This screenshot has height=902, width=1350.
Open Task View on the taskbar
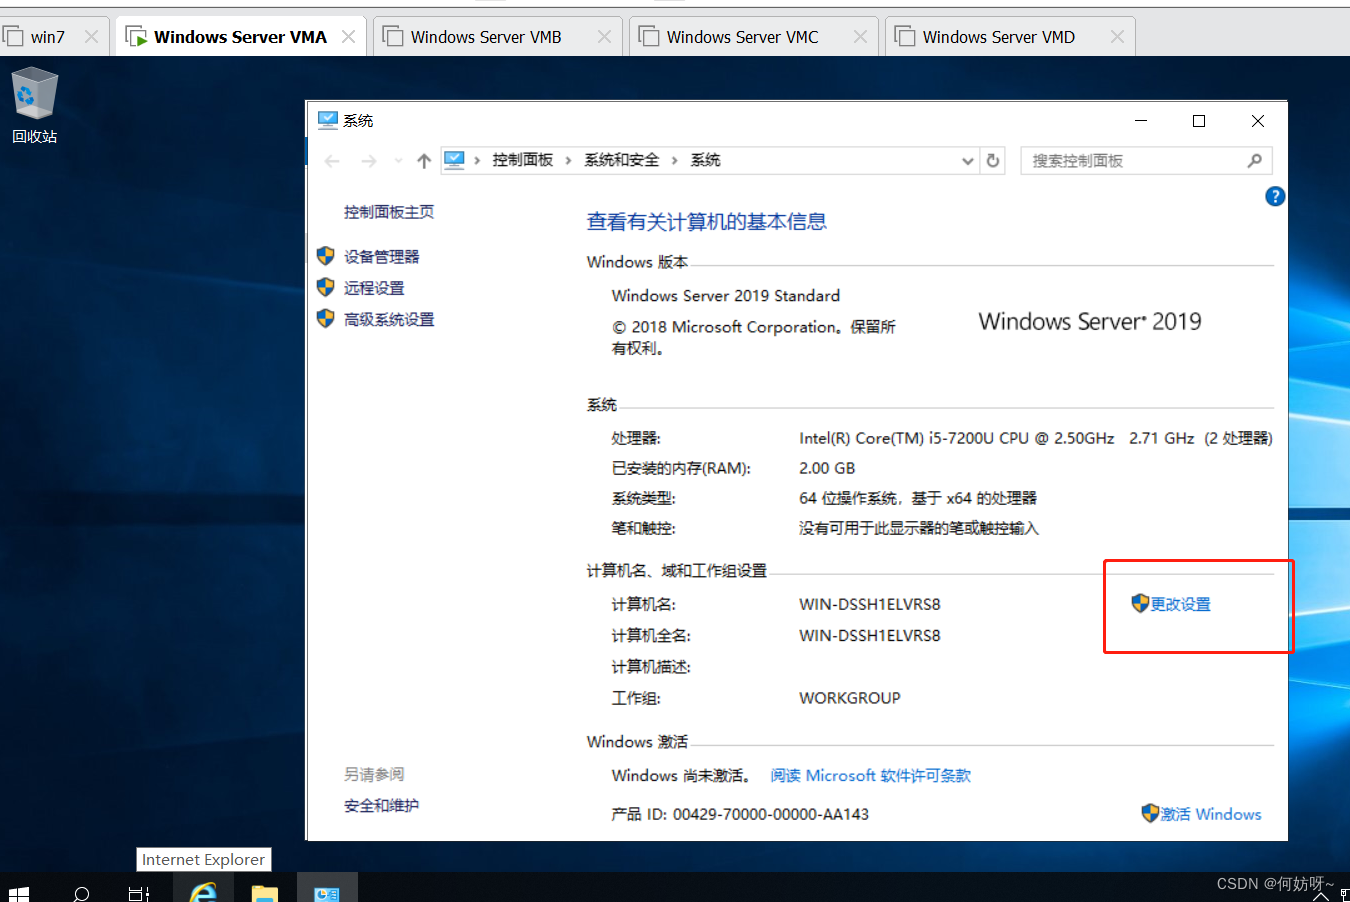(139, 892)
